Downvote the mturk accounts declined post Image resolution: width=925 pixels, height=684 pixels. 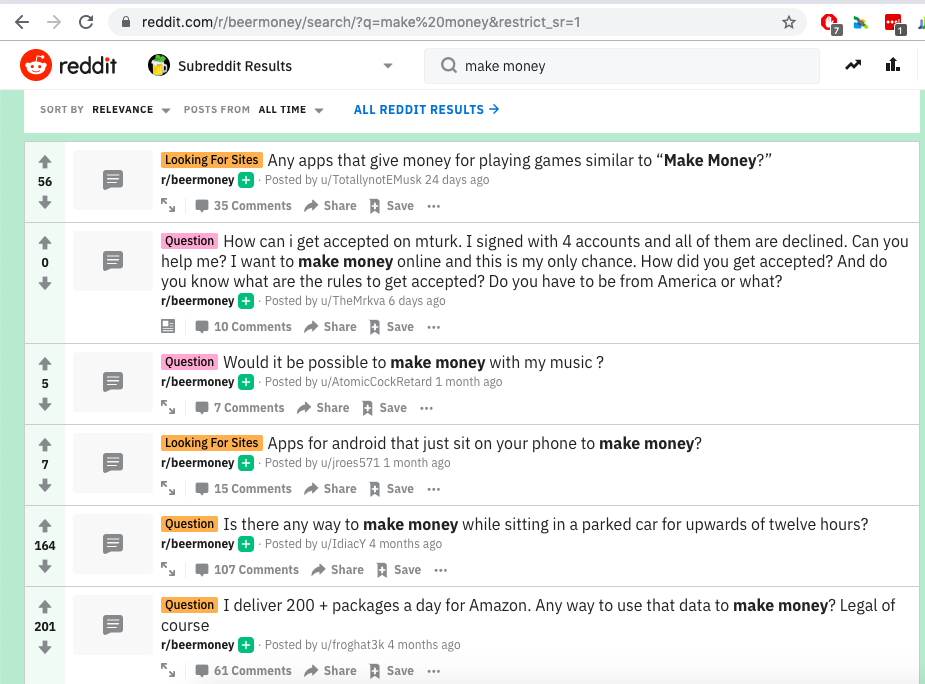click(45, 283)
